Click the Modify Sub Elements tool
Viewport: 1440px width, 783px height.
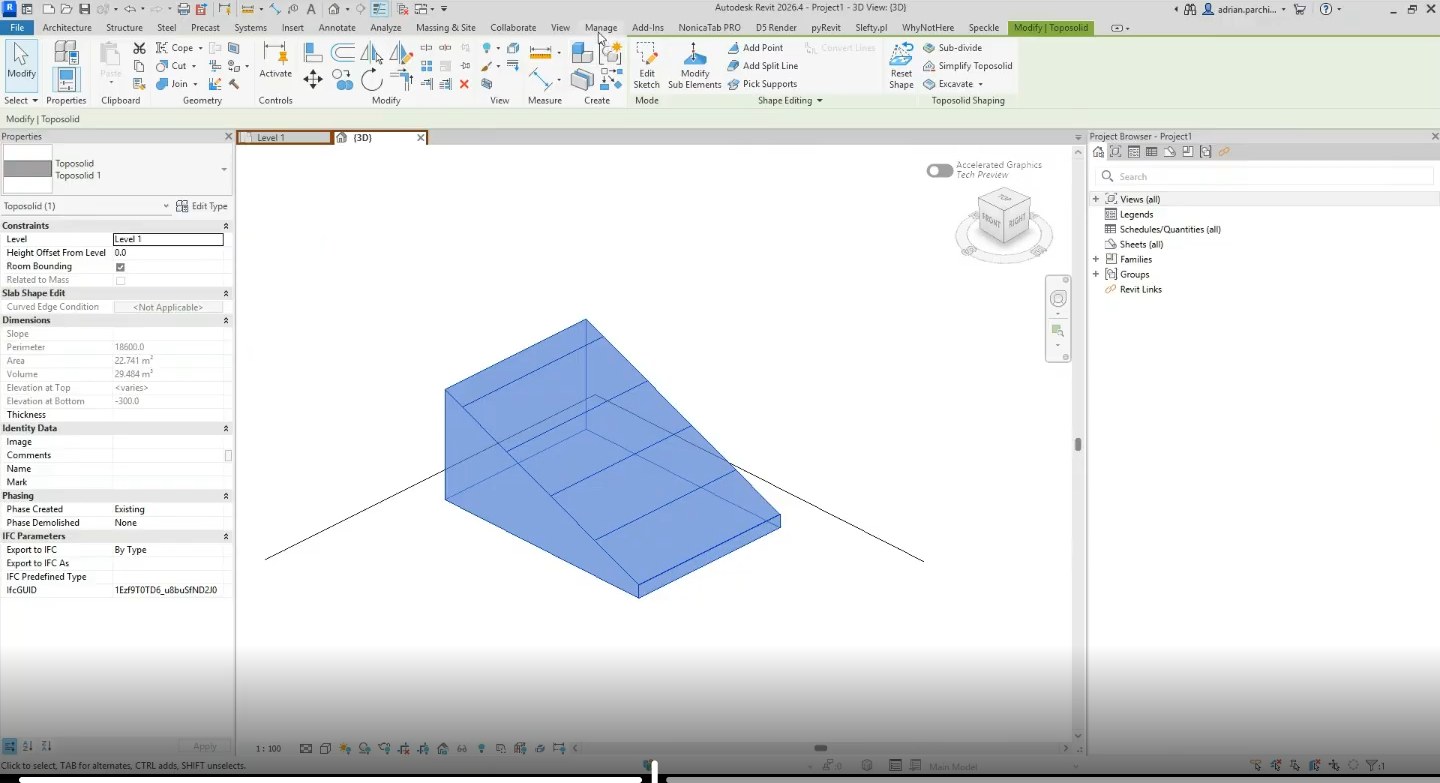pyautogui.click(x=695, y=66)
